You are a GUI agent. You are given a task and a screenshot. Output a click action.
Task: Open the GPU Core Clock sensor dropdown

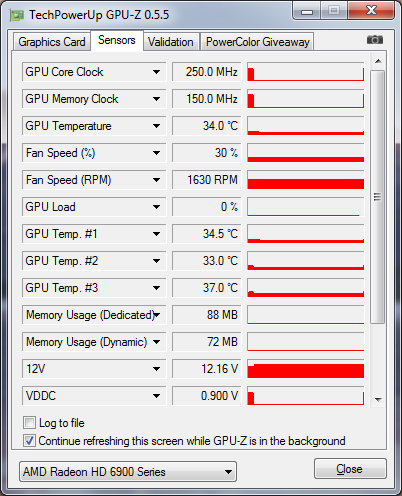(156, 72)
